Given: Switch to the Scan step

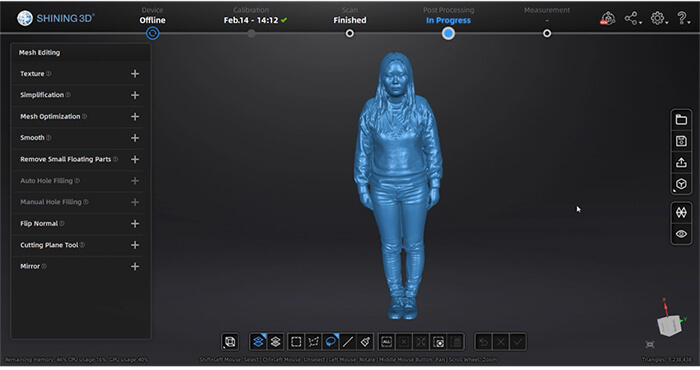Looking at the screenshot, I should (350, 33).
